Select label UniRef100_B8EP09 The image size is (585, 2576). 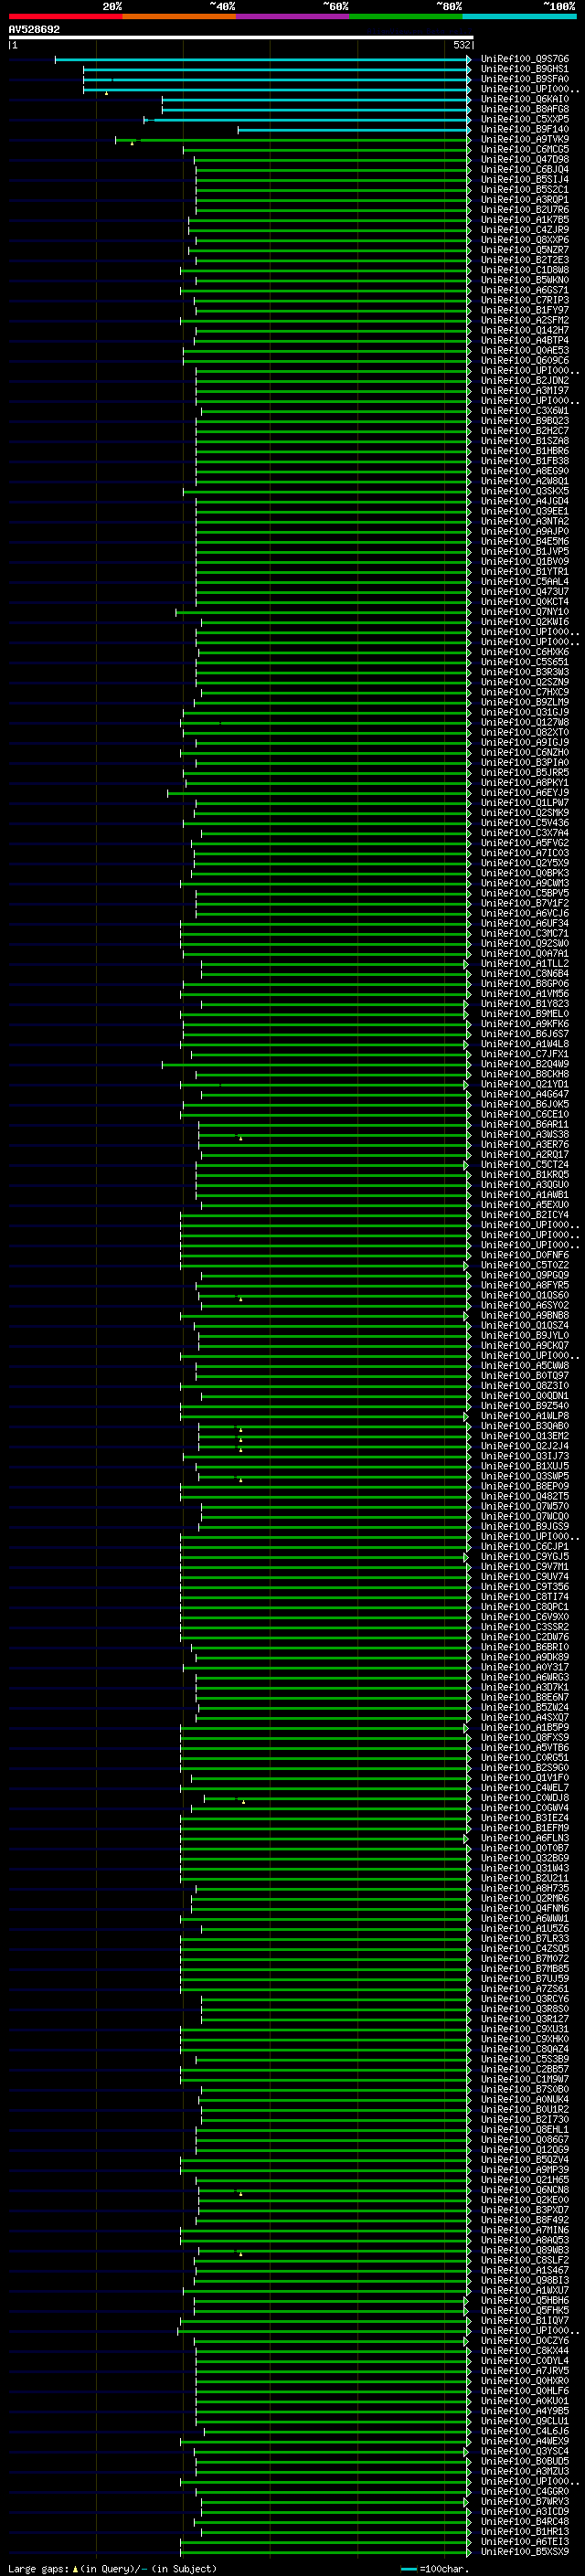click(x=525, y=1486)
